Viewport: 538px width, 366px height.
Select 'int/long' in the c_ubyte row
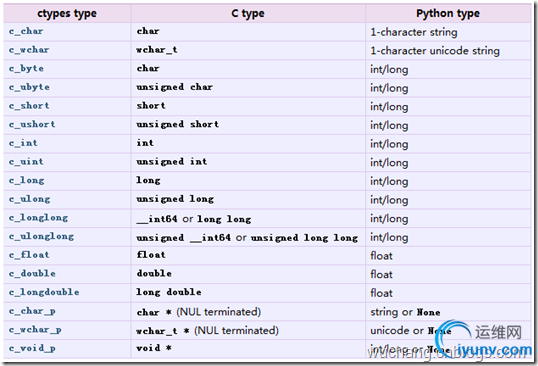point(389,88)
